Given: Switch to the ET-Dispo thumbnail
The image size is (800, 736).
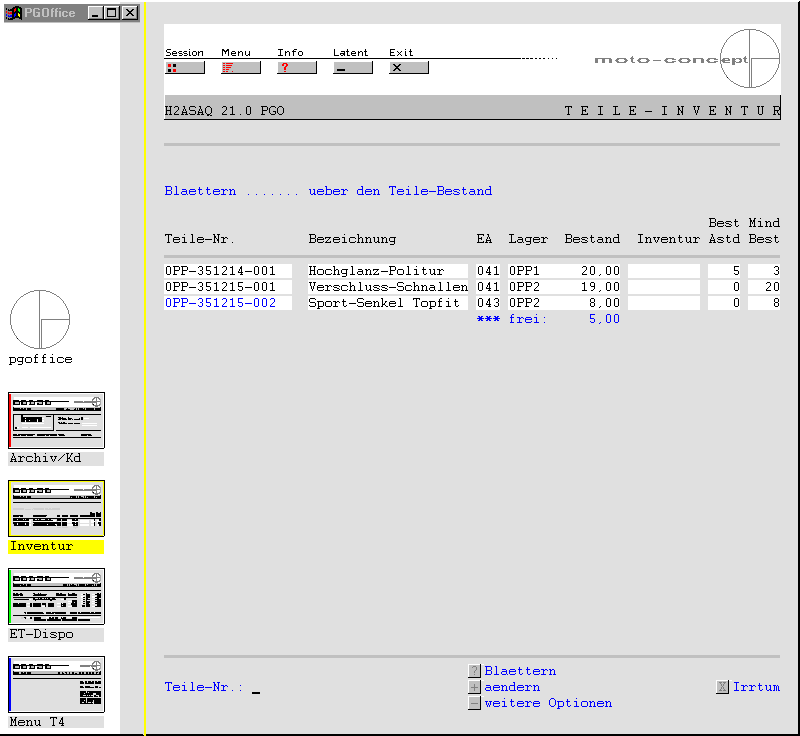Looking at the screenshot, I should 57,597.
